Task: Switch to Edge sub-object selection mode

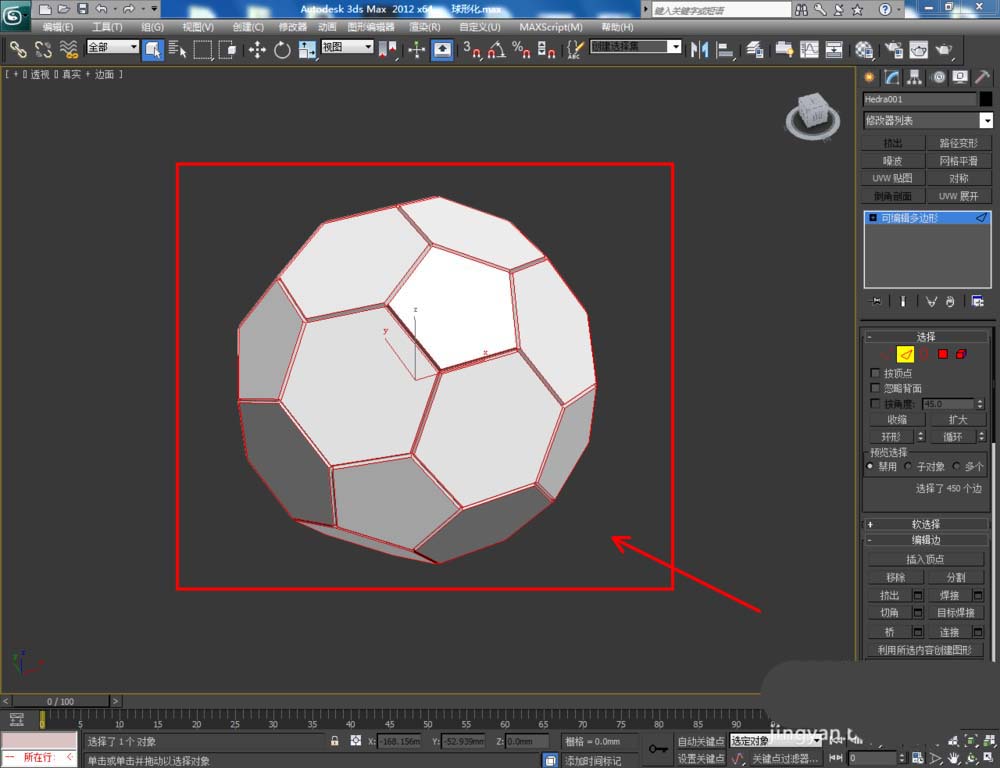Action: 904,354
